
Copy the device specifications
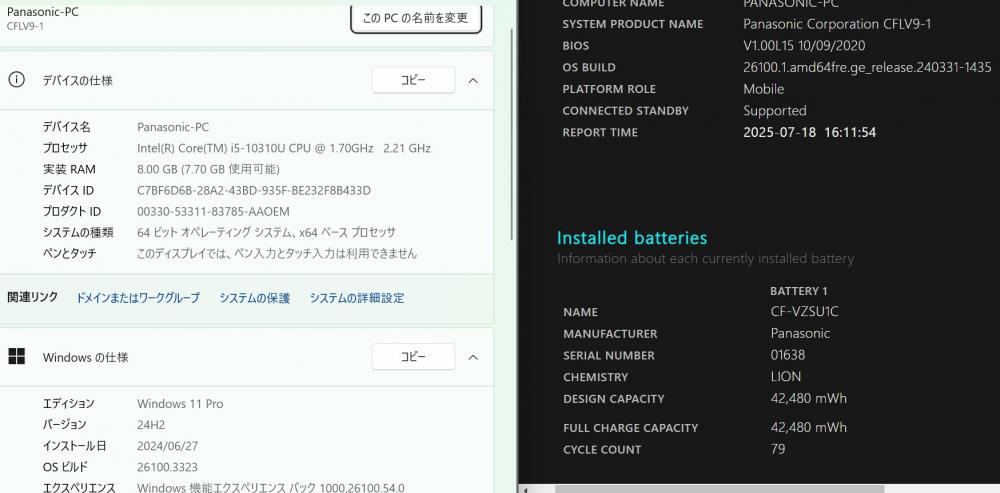[x=413, y=80]
